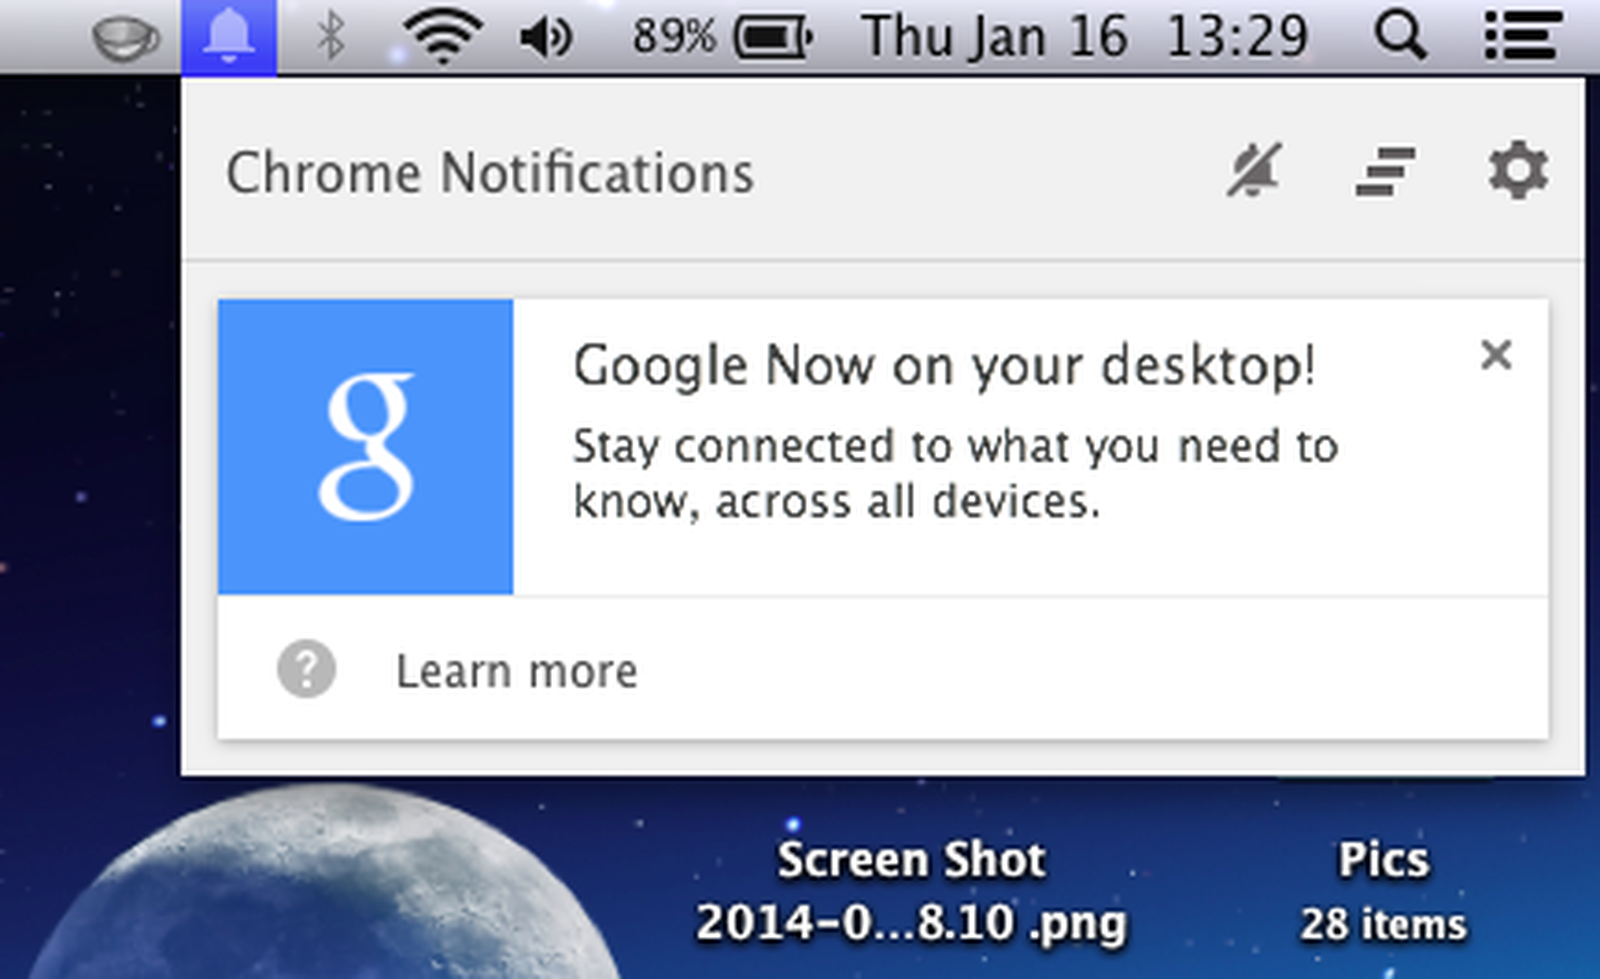The image size is (1600, 979).
Task: Click the volume speaker icon
Action: [x=546, y=38]
